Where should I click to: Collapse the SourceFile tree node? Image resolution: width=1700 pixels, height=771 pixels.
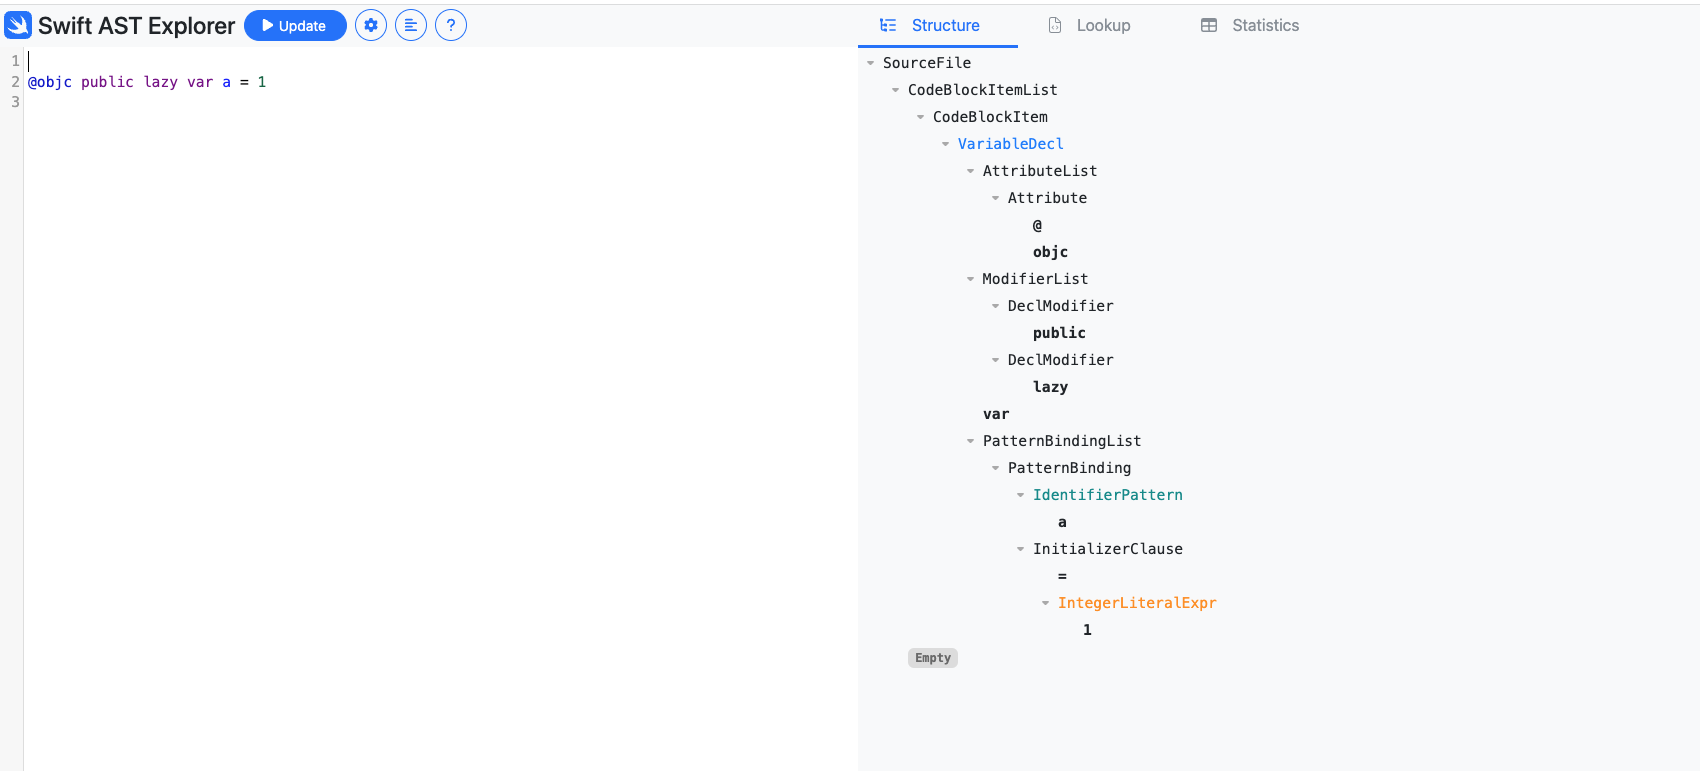[x=870, y=63]
